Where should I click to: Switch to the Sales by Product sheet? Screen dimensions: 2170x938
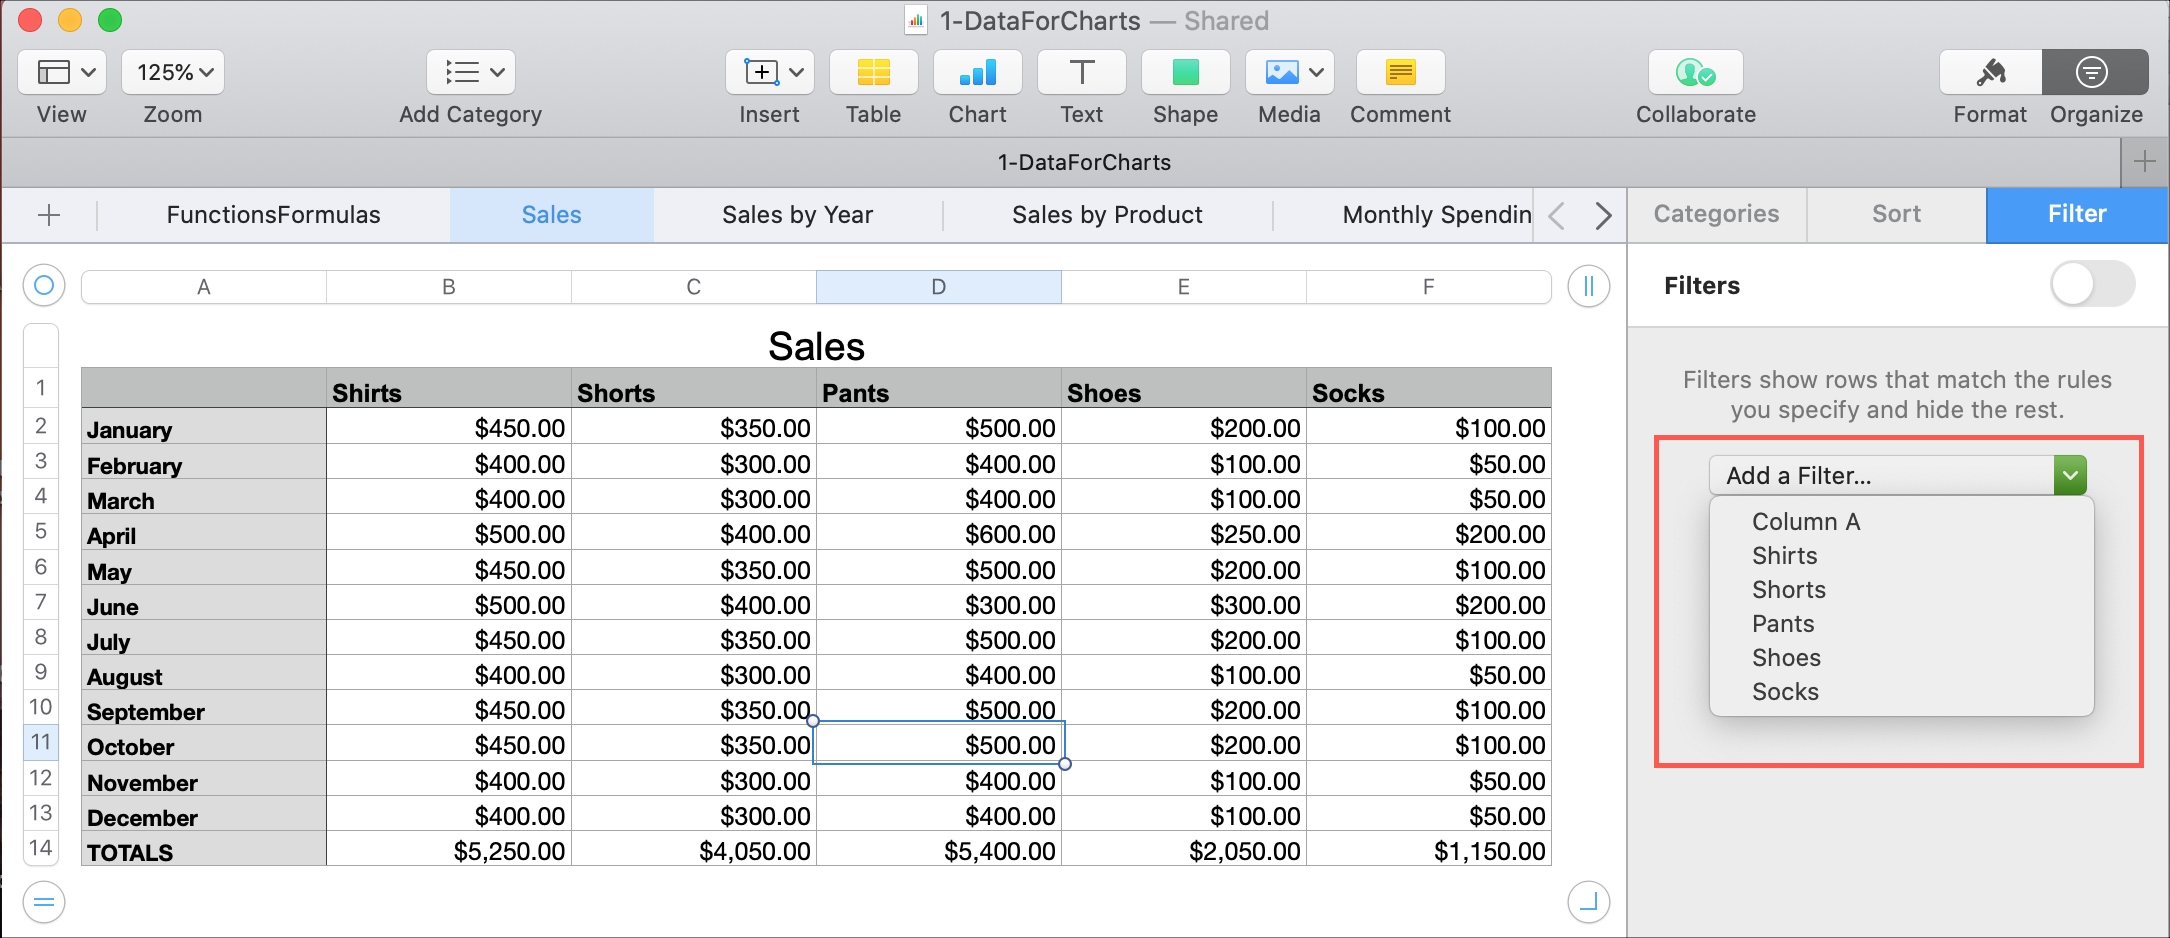pos(1106,214)
